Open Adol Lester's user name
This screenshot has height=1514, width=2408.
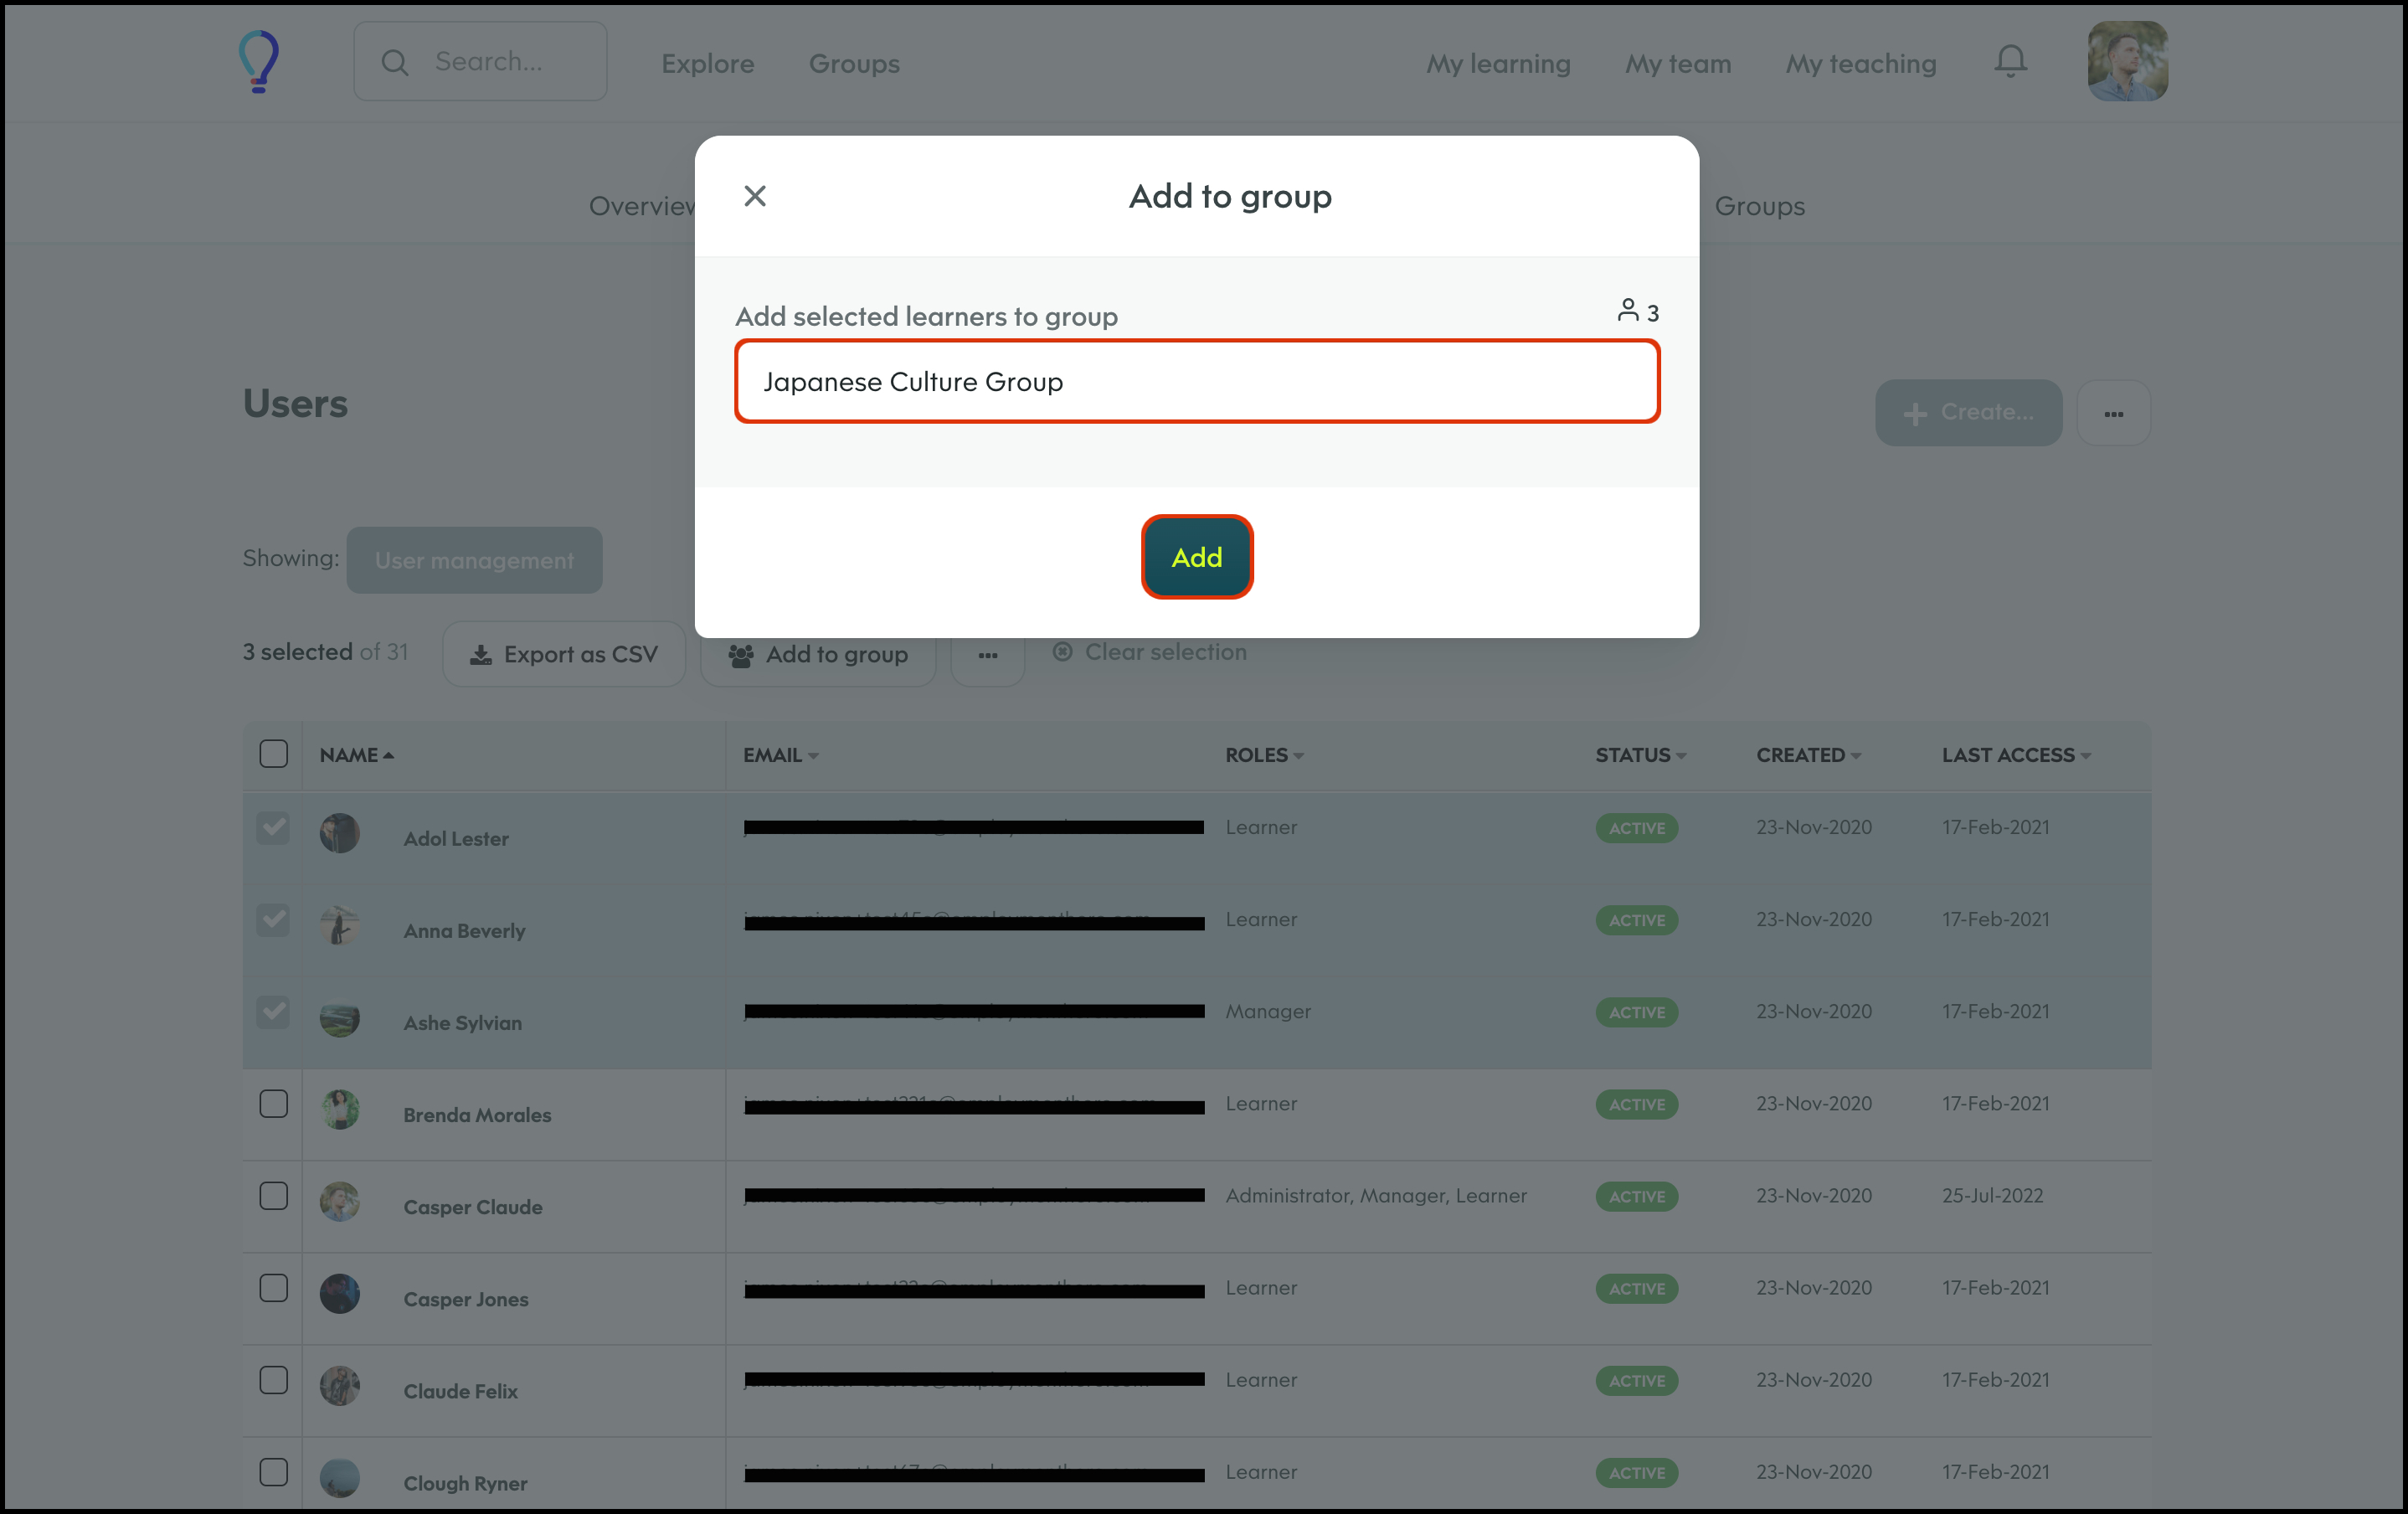point(456,839)
